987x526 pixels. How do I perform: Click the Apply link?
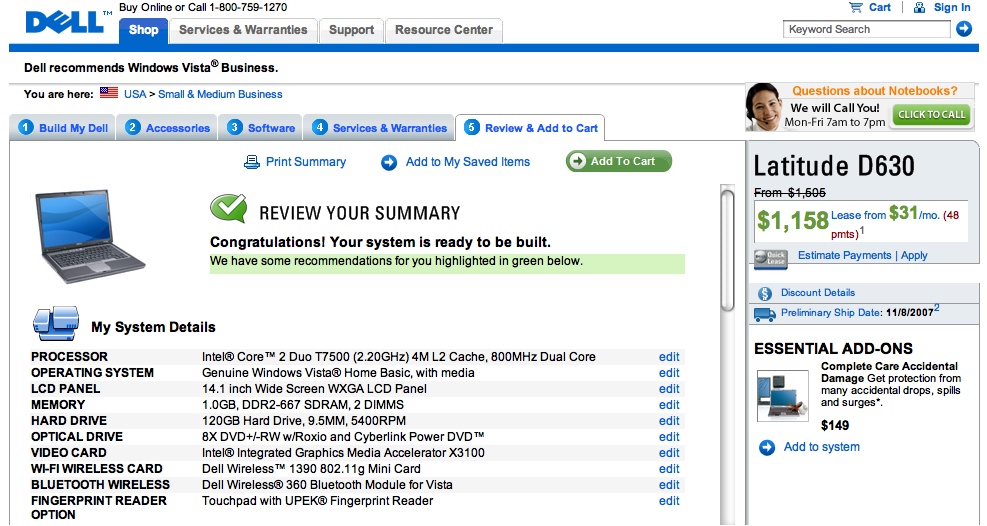pos(914,255)
